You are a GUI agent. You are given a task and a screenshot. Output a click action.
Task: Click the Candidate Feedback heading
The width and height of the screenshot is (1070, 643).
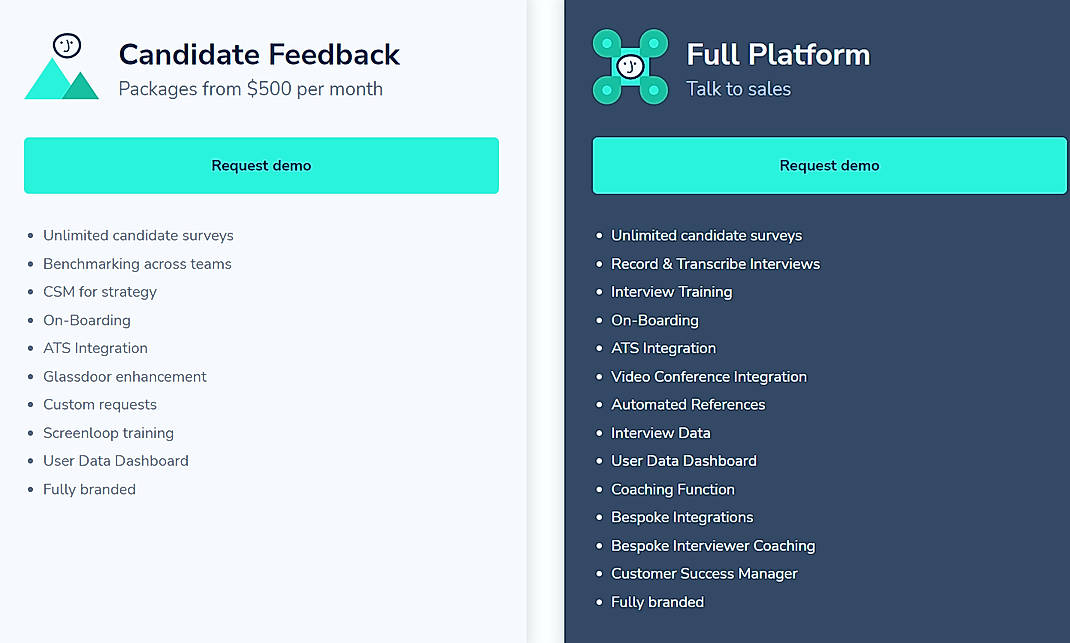point(259,54)
